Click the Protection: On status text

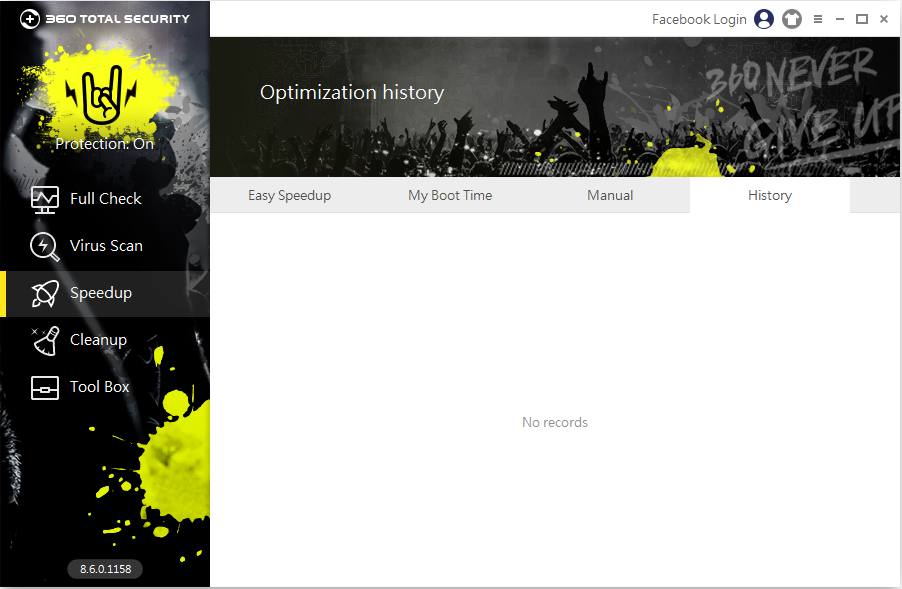[x=105, y=144]
